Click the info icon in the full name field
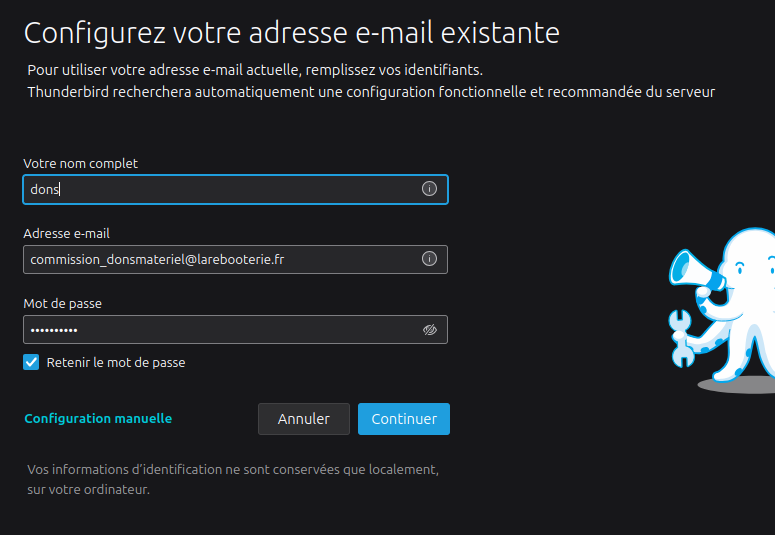This screenshot has height=535, width=775. coord(429,189)
